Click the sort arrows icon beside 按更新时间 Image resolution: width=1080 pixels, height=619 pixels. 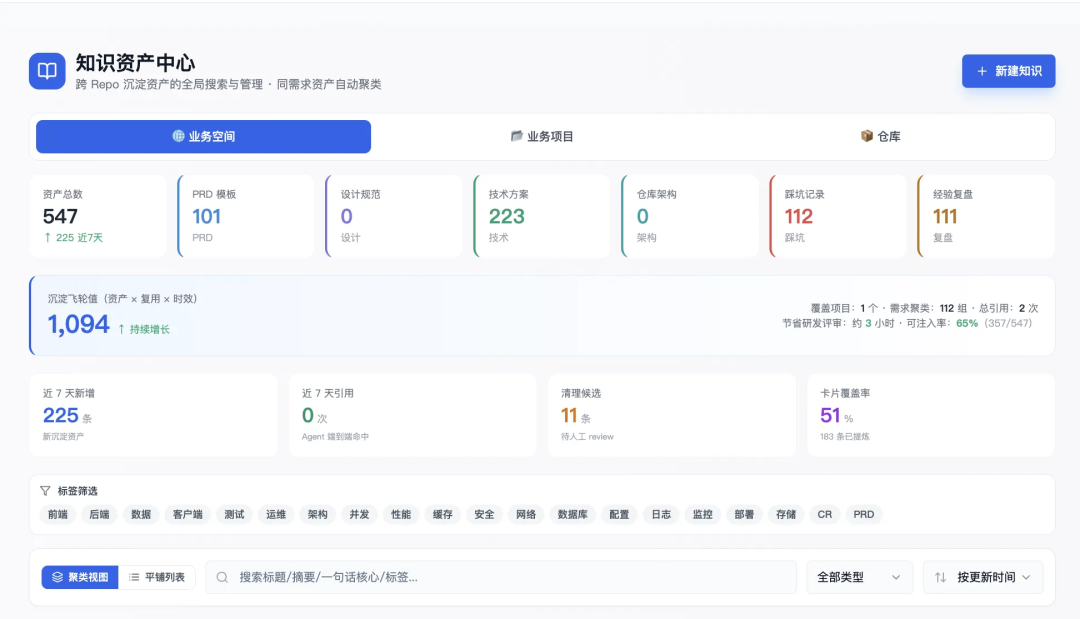[x=940, y=577]
